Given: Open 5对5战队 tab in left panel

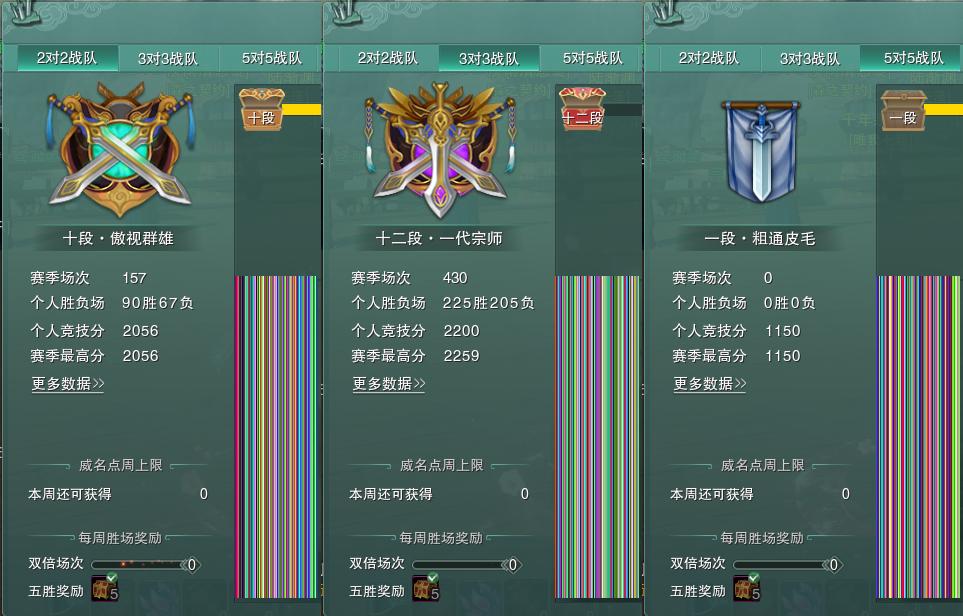Looking at the screenshot, I should [x=271, y=58].
